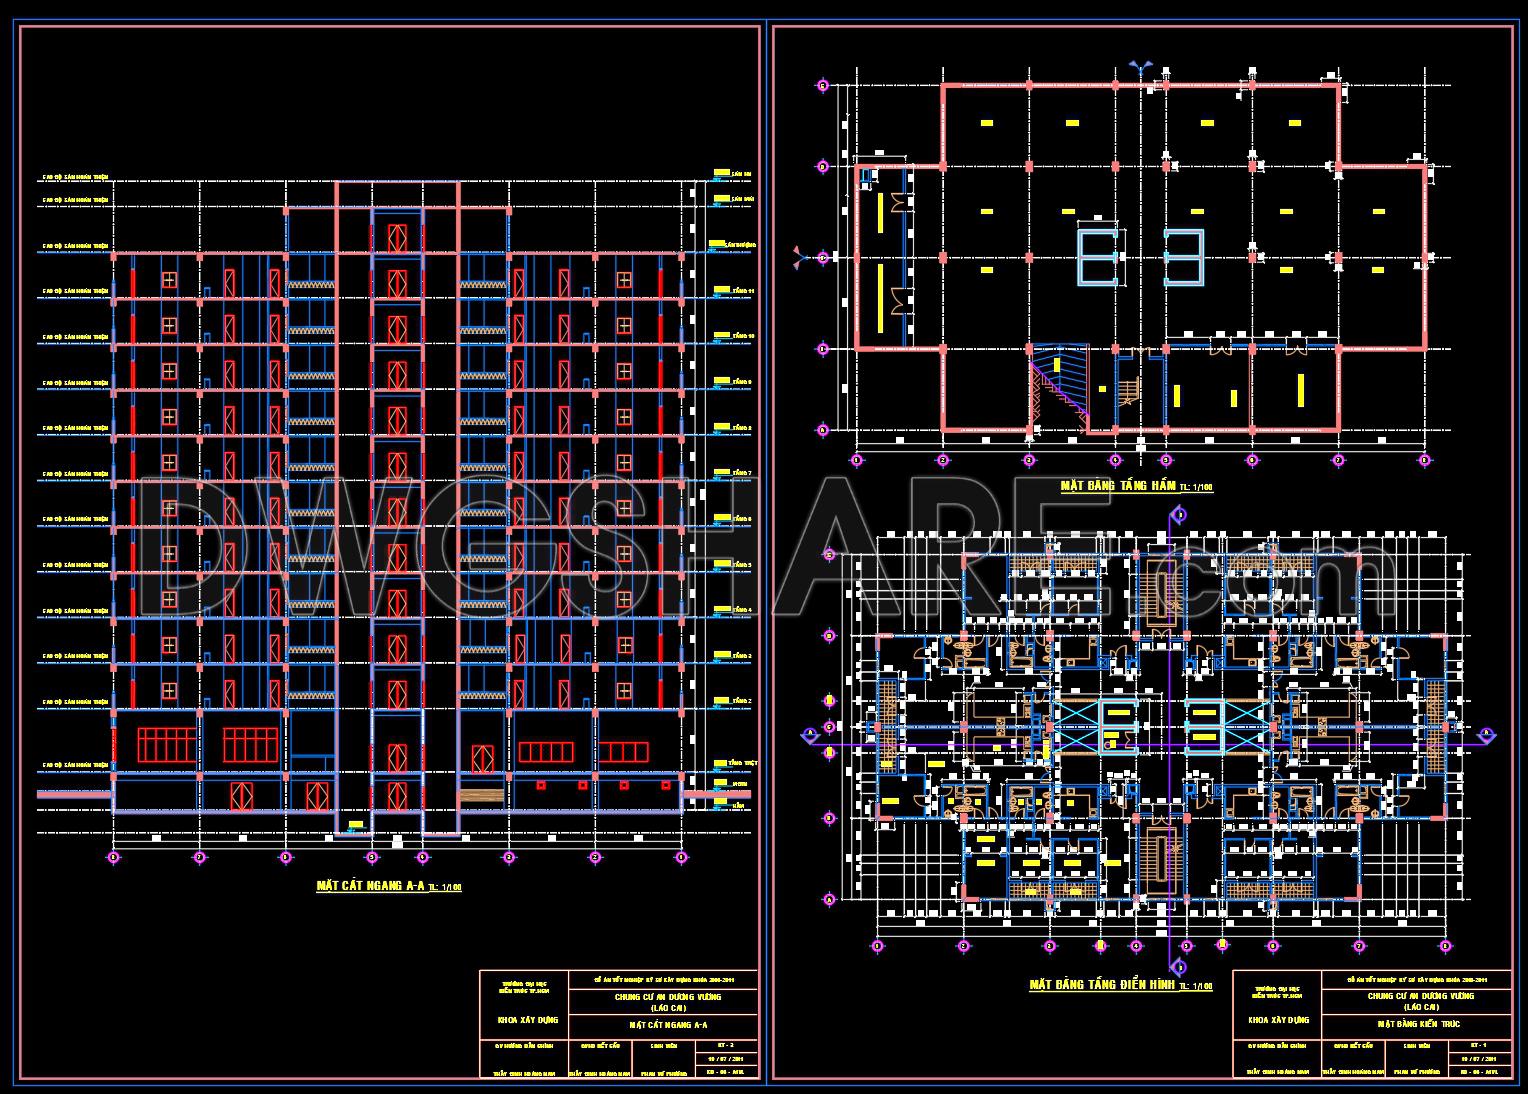The image size is (1528, 1094).
Task: Select the red arrow symbol left of the basement plan
Action: click(800, 257)
